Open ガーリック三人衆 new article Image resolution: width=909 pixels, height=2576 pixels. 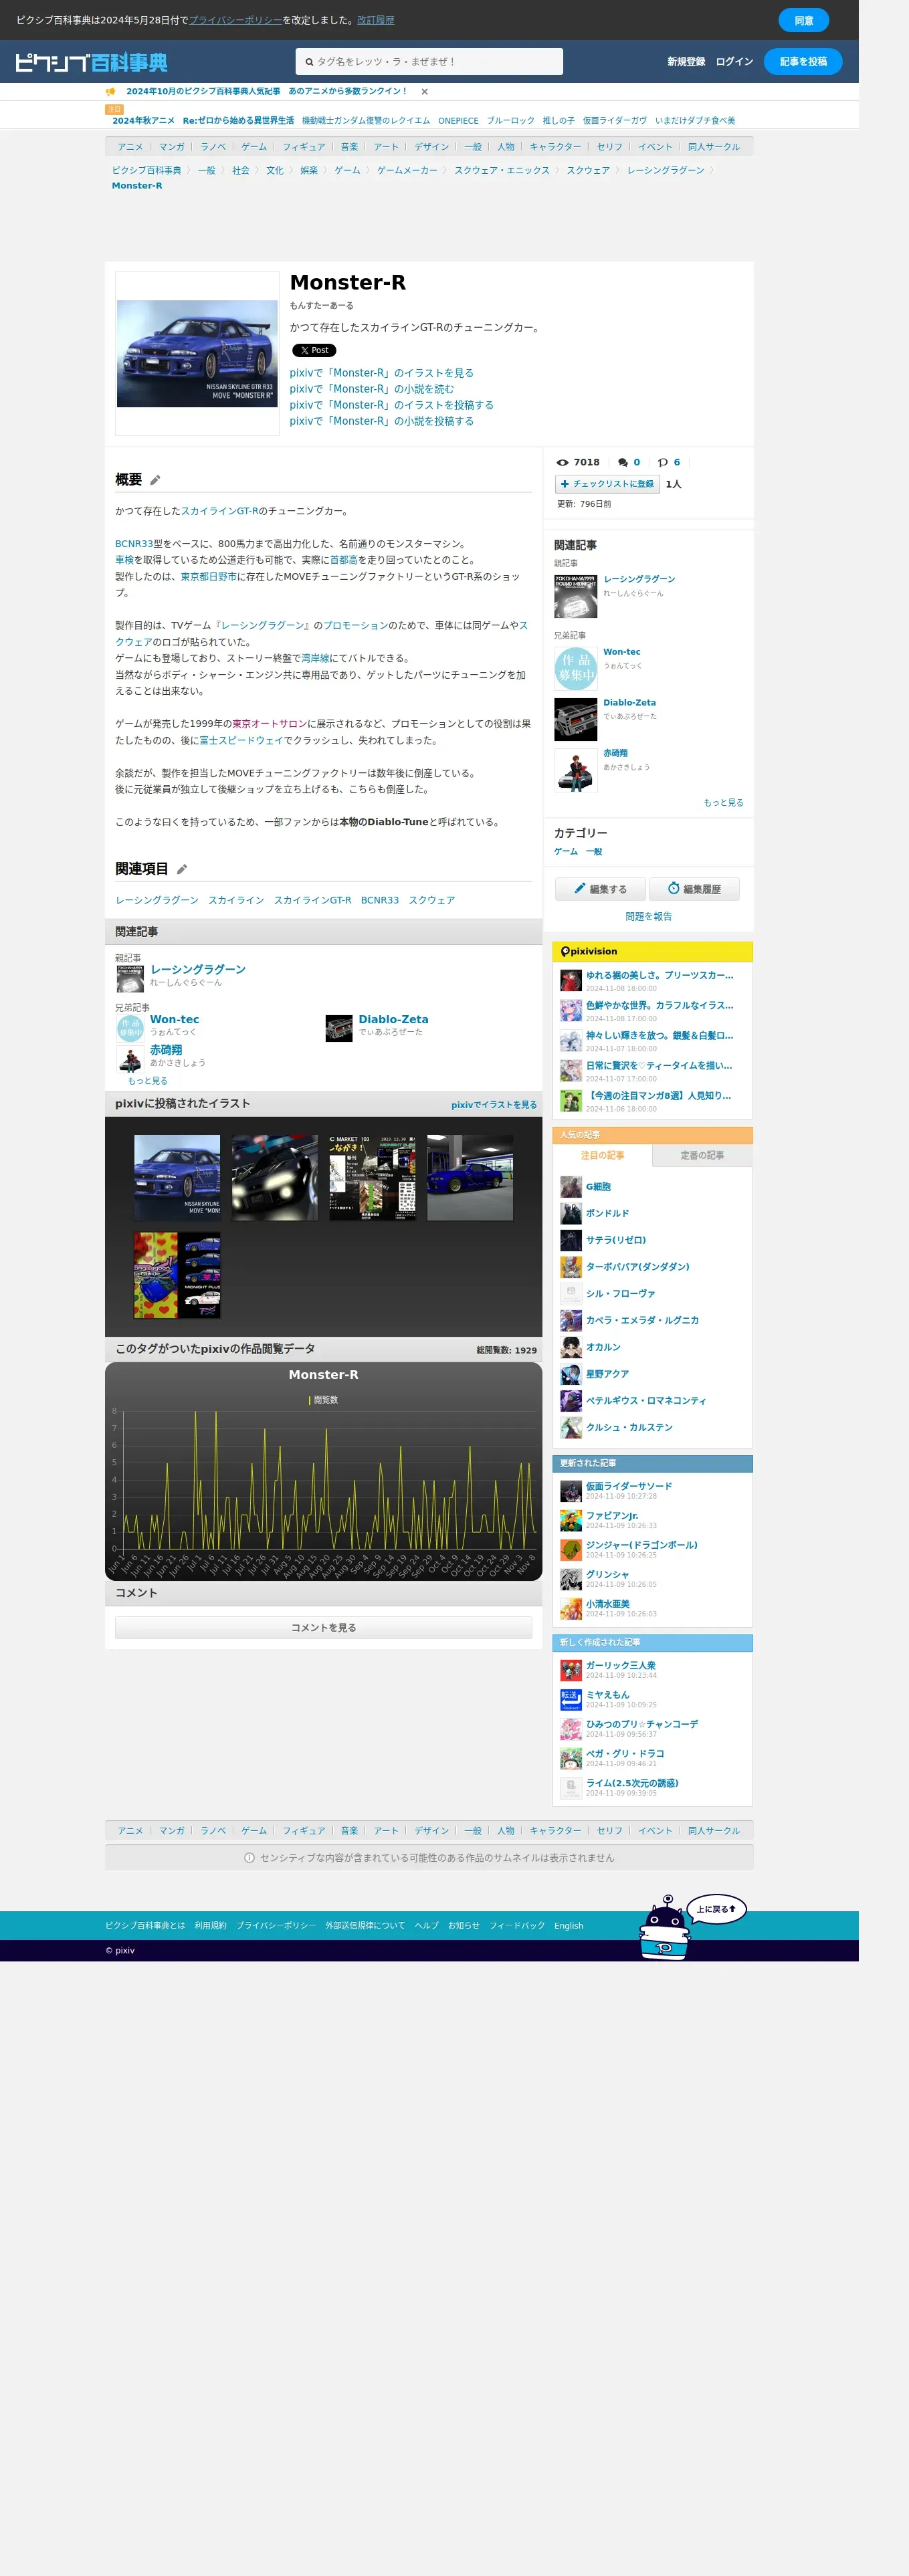click(621, 1666)
